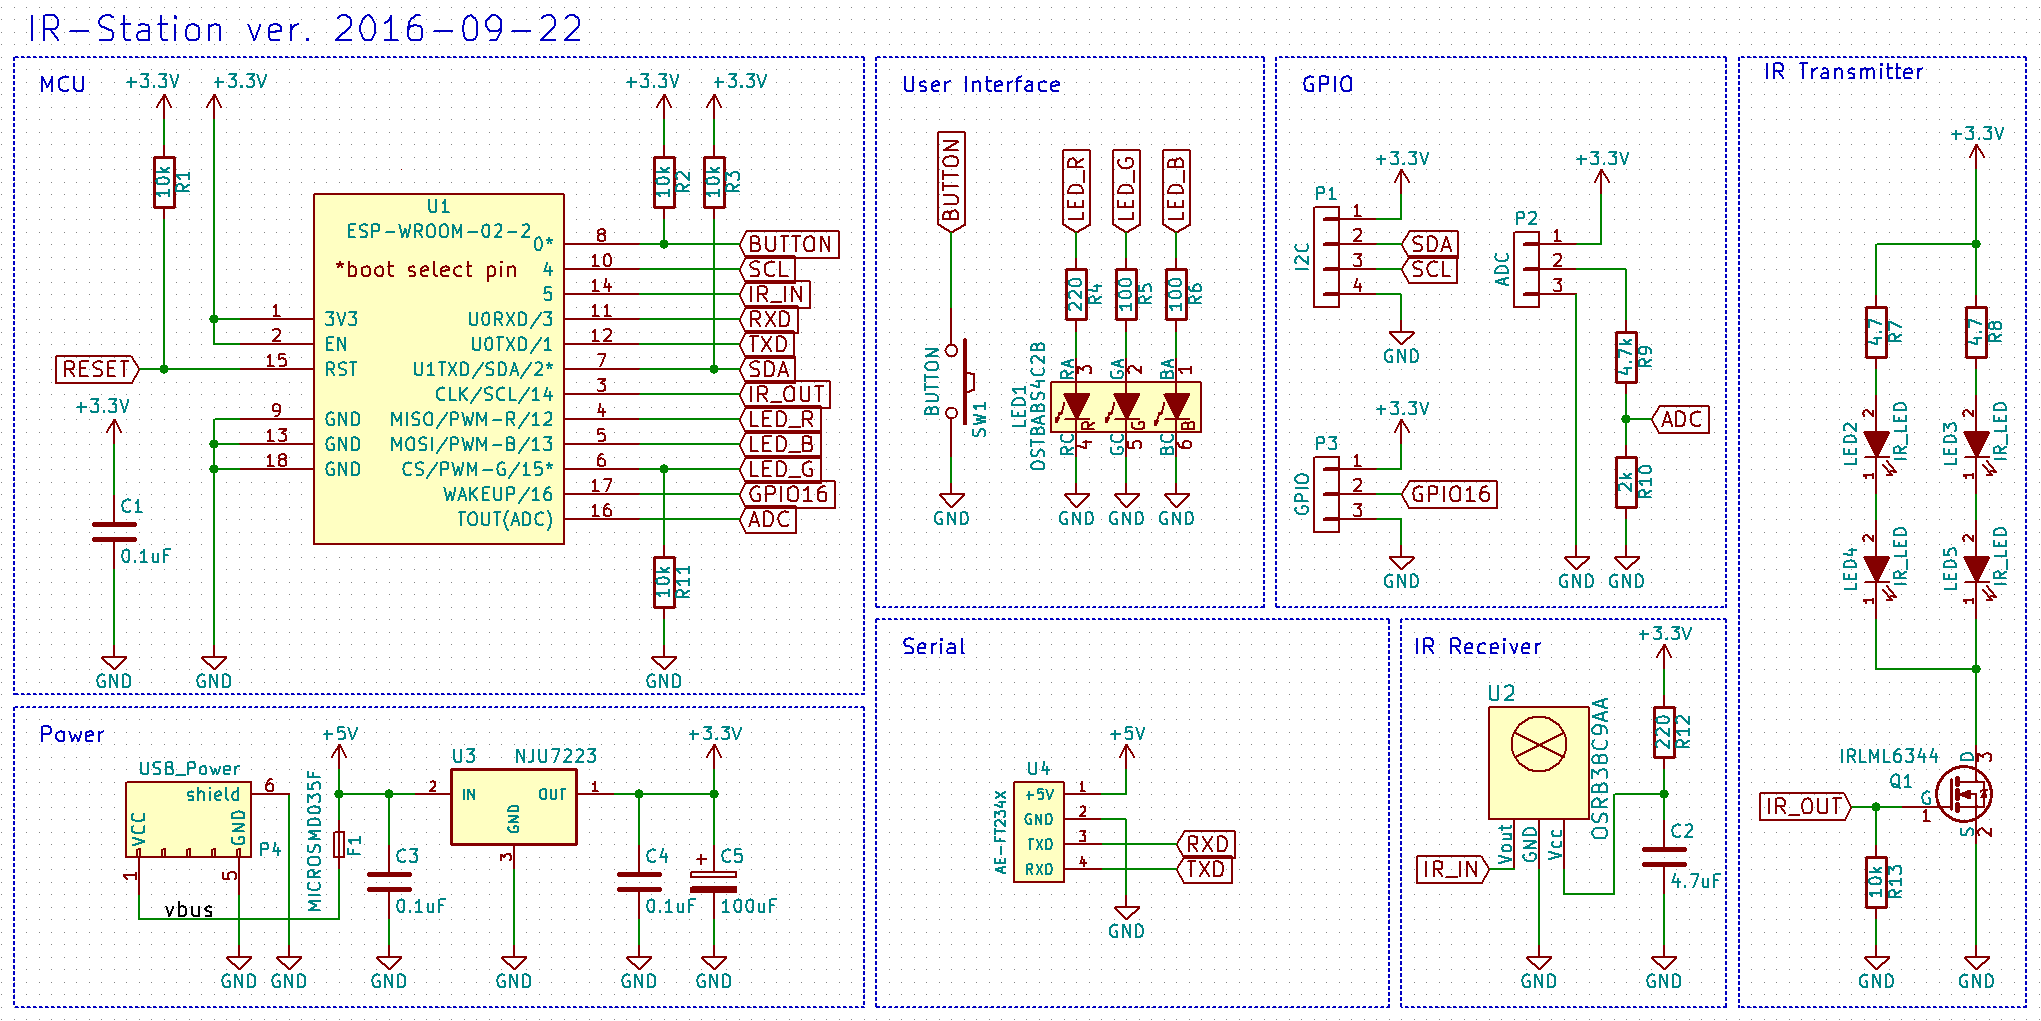Click the RXD label in Serial section
This screenshot has width=2041, height=1021.
click(1205, 844)
